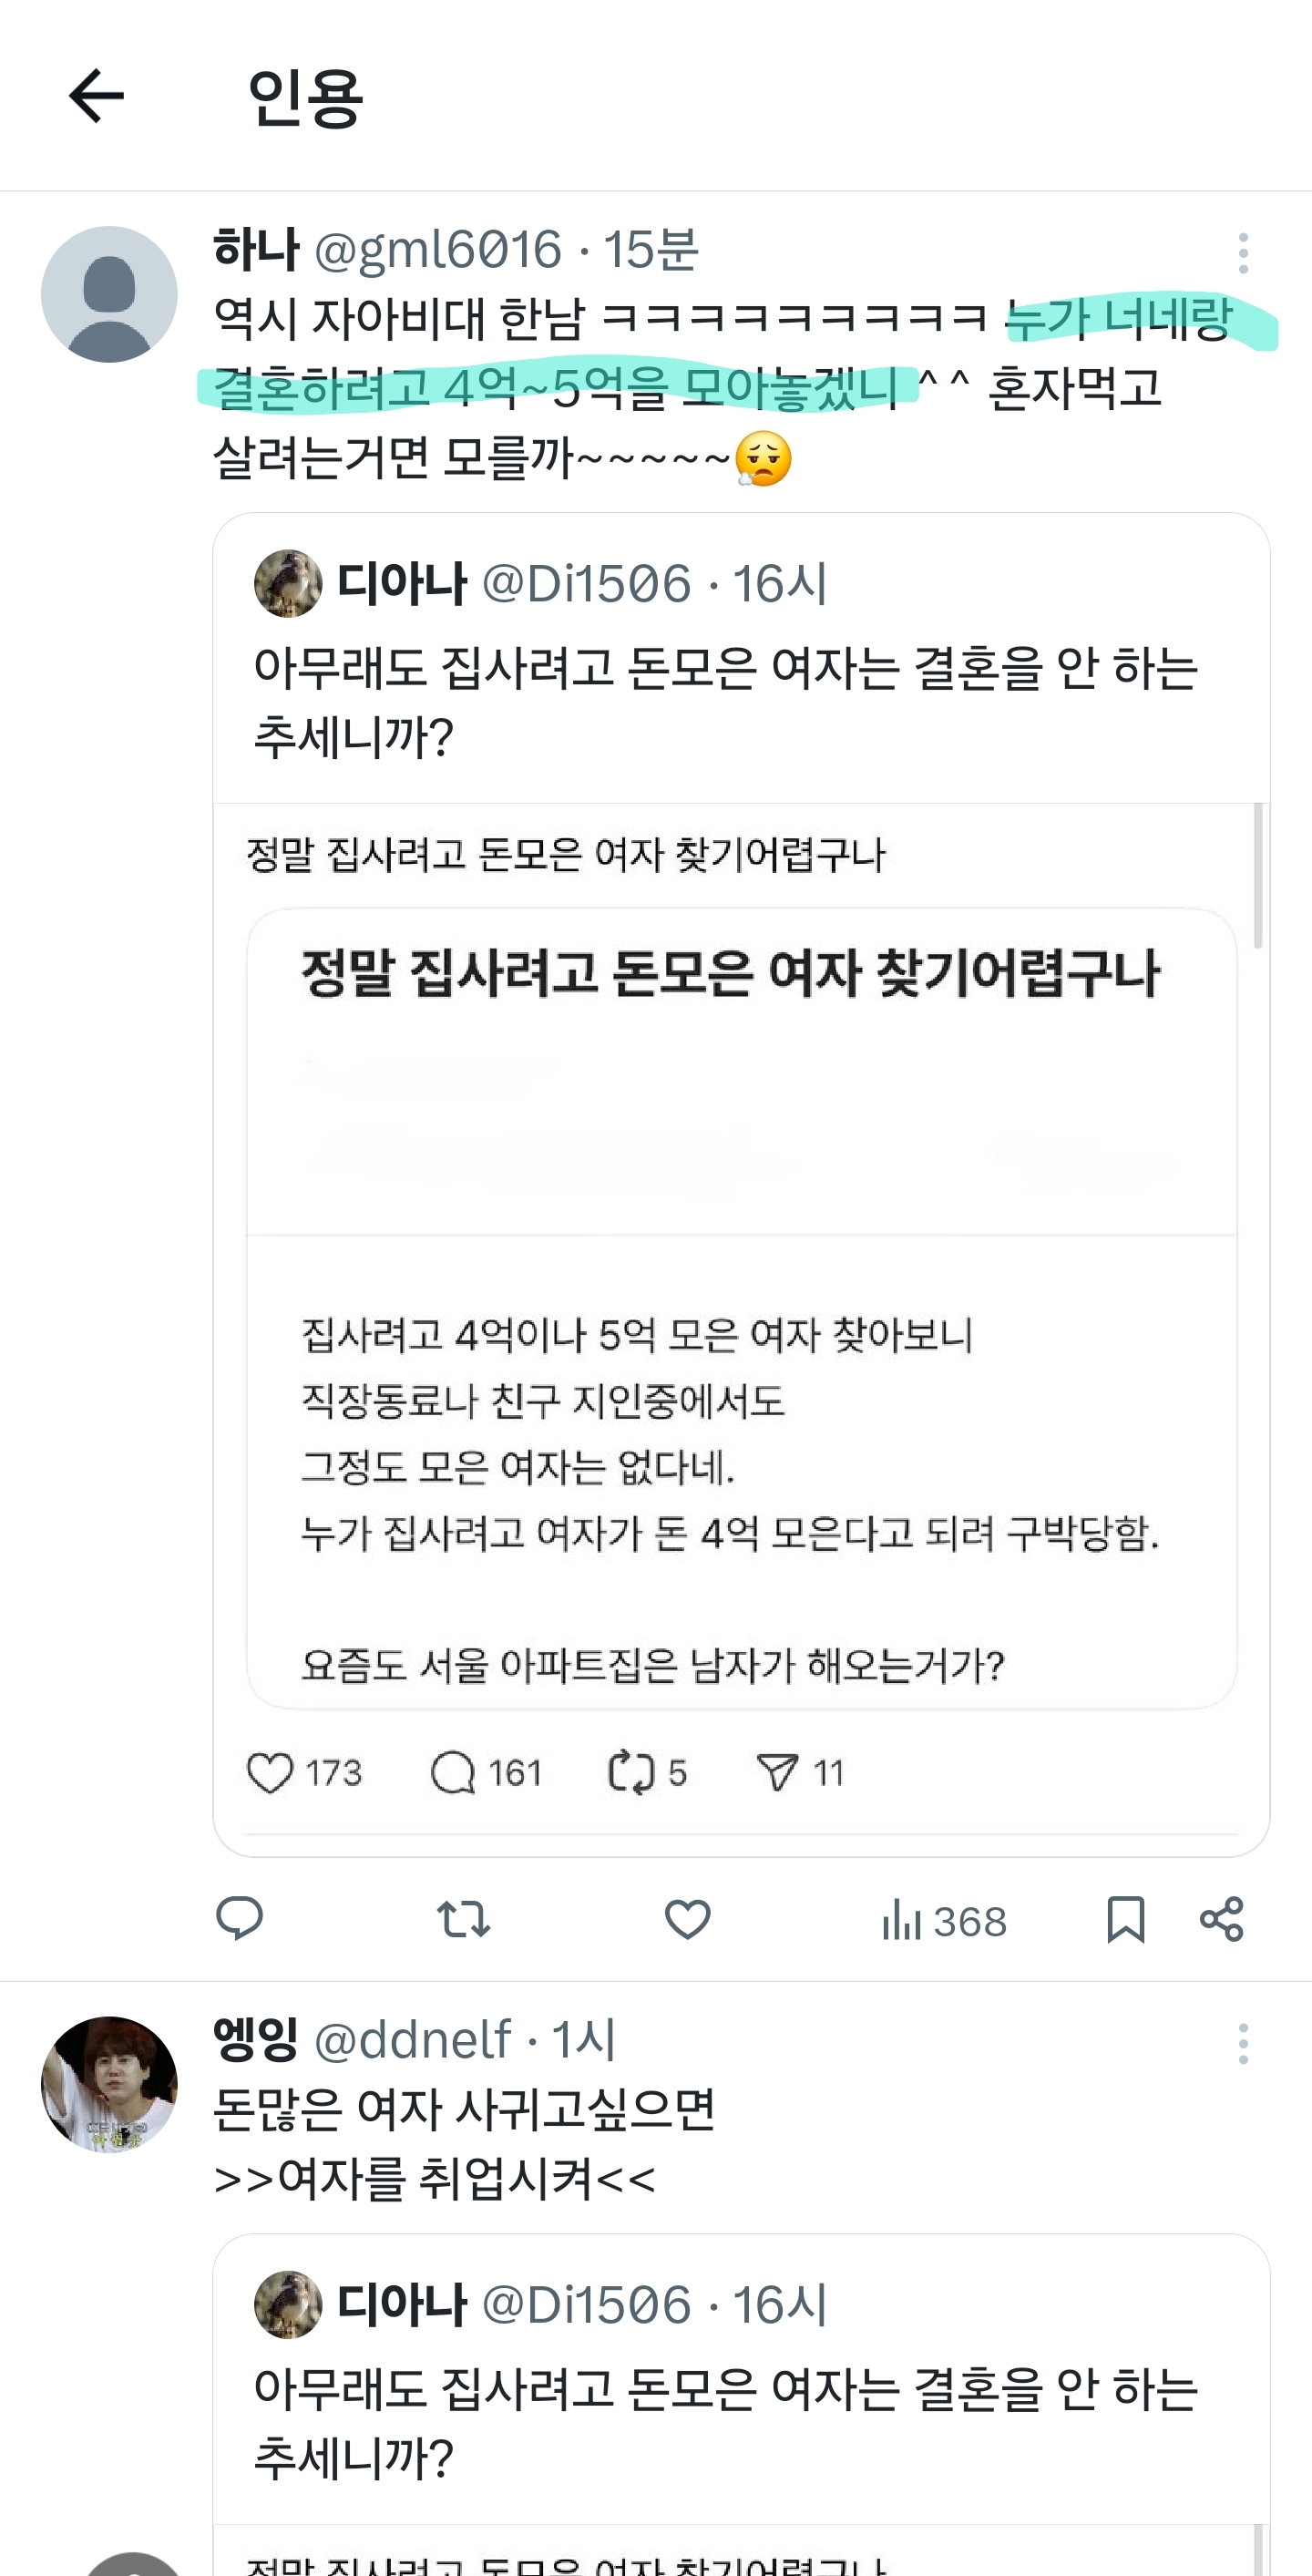The width and height of the screenshot is (1312, 2576).
Task: Reply to 하나's quote tweet
Action: coord(239,1919)
